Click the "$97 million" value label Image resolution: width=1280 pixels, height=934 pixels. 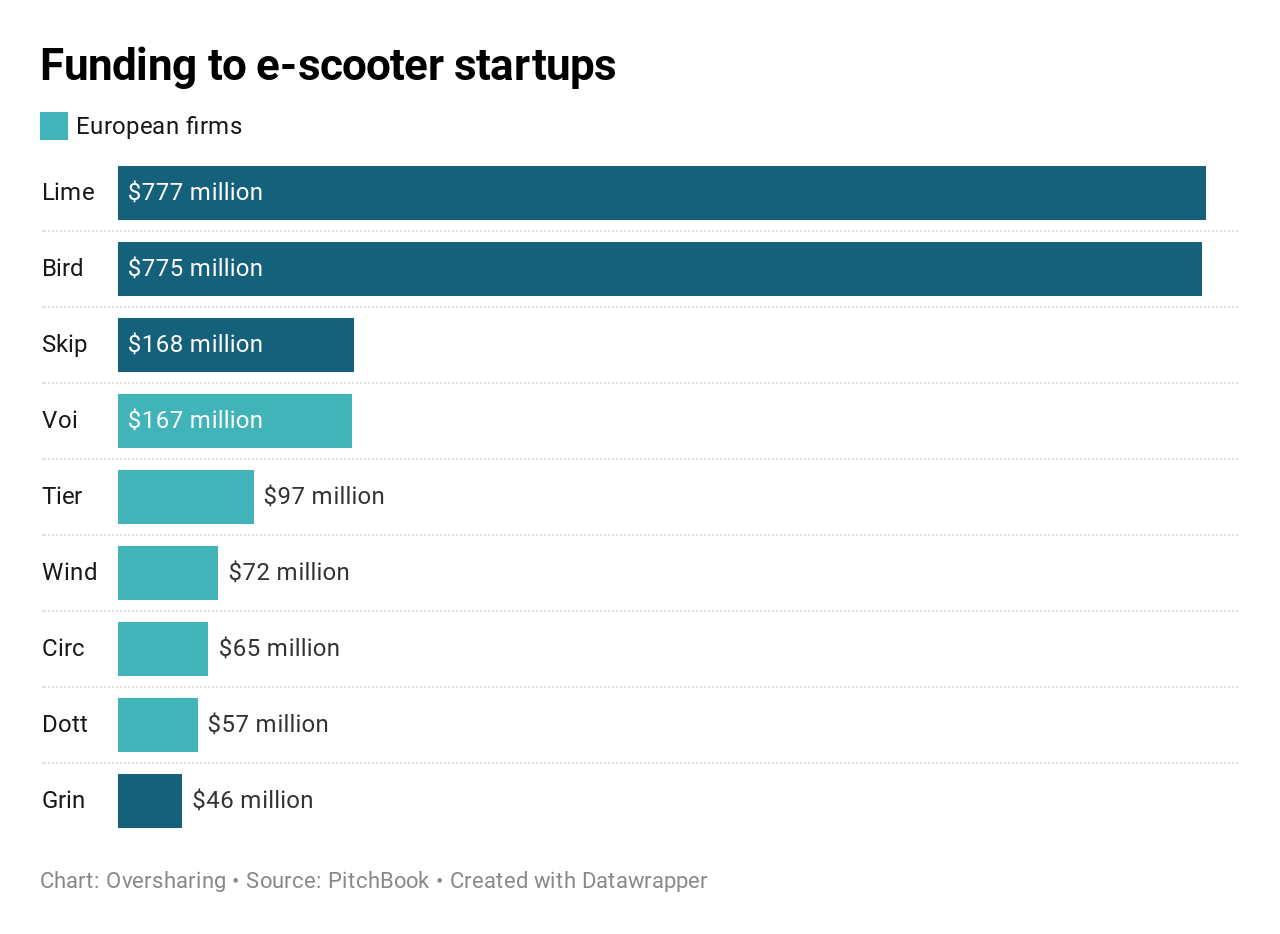324,496
